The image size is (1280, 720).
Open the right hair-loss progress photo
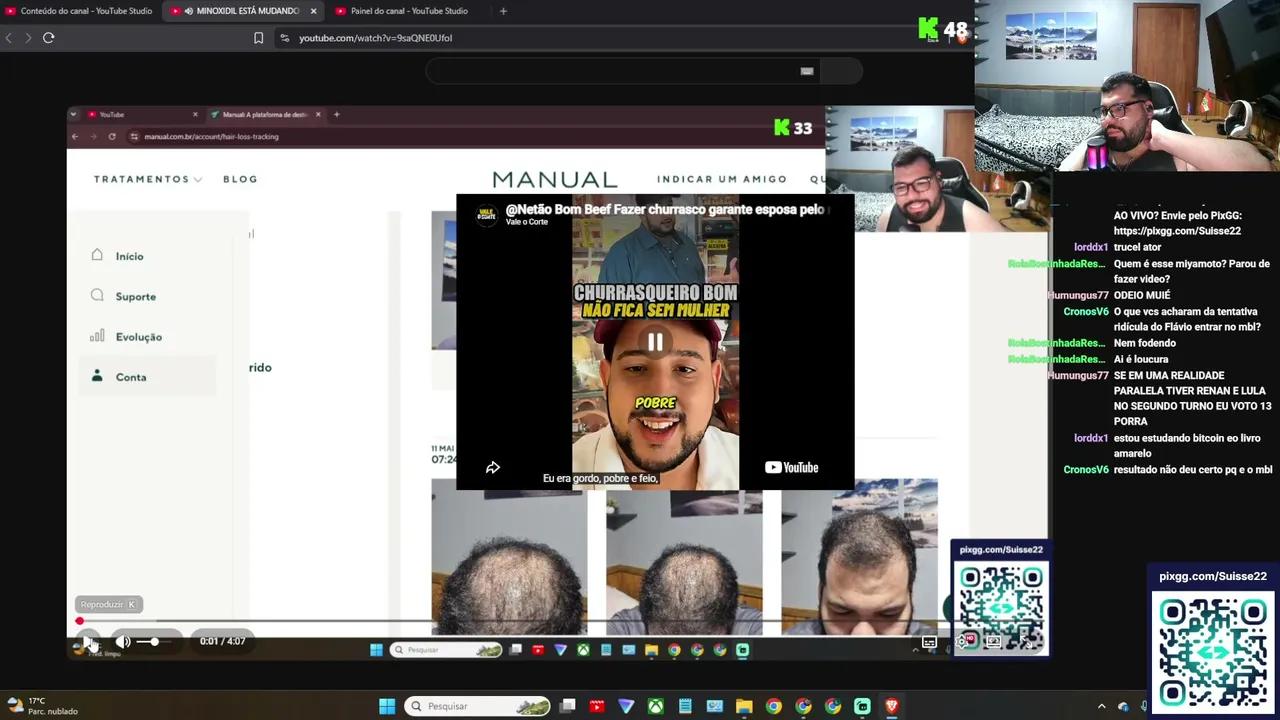860,556
